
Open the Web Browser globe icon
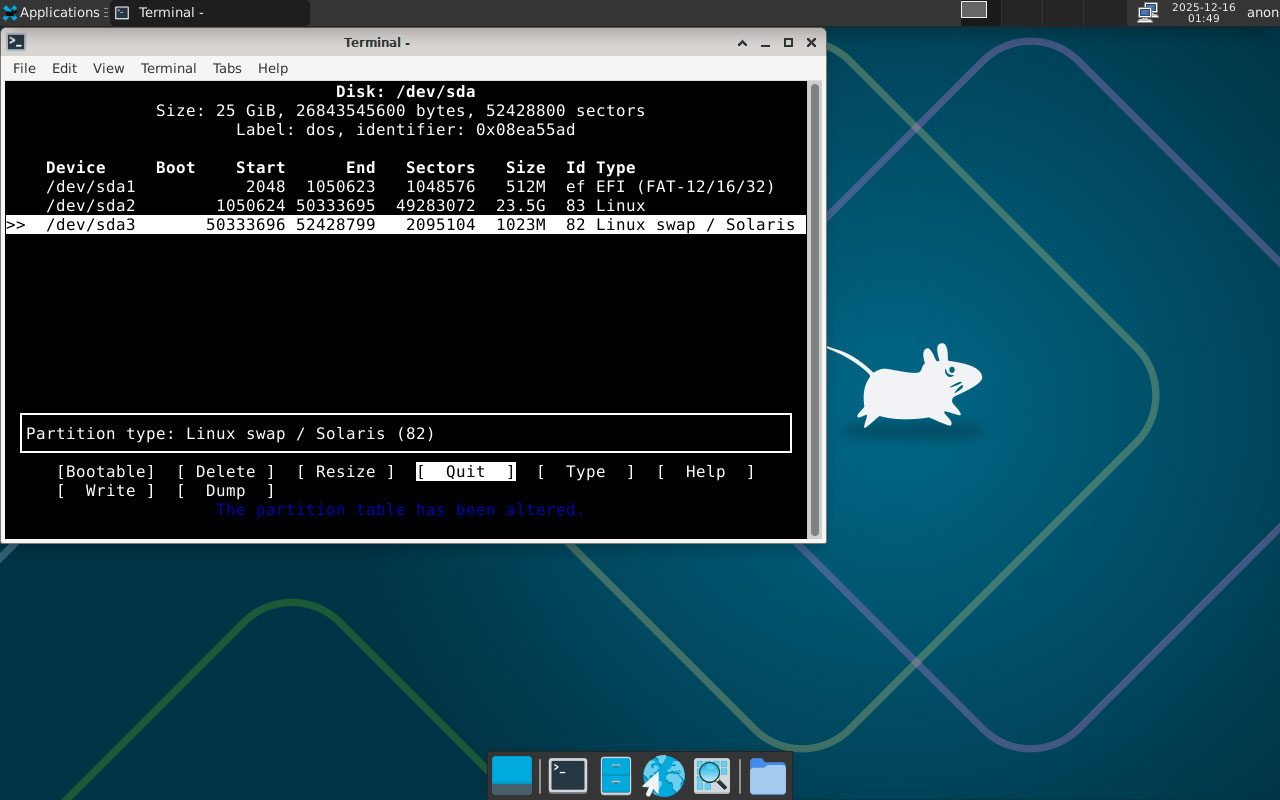click(x=663, y=776)
